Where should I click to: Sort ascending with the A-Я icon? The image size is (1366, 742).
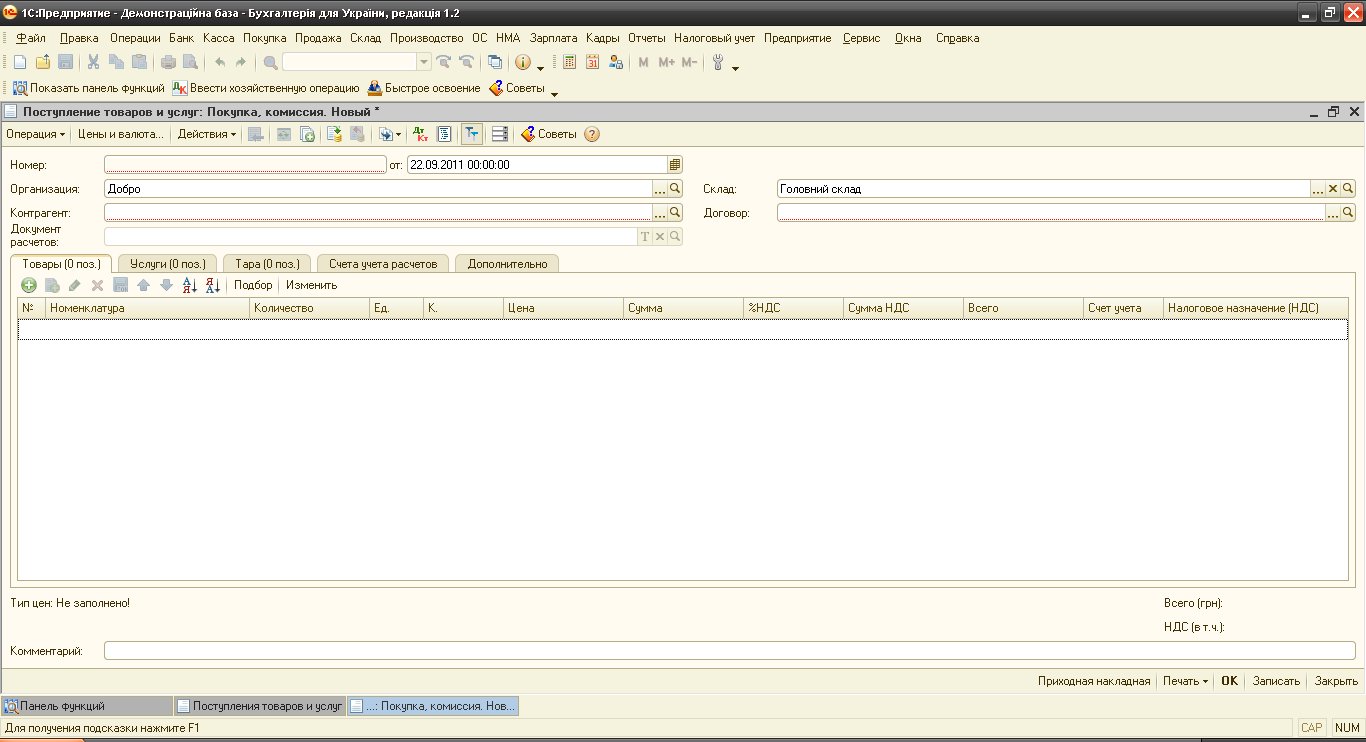[x=190, y=285]
